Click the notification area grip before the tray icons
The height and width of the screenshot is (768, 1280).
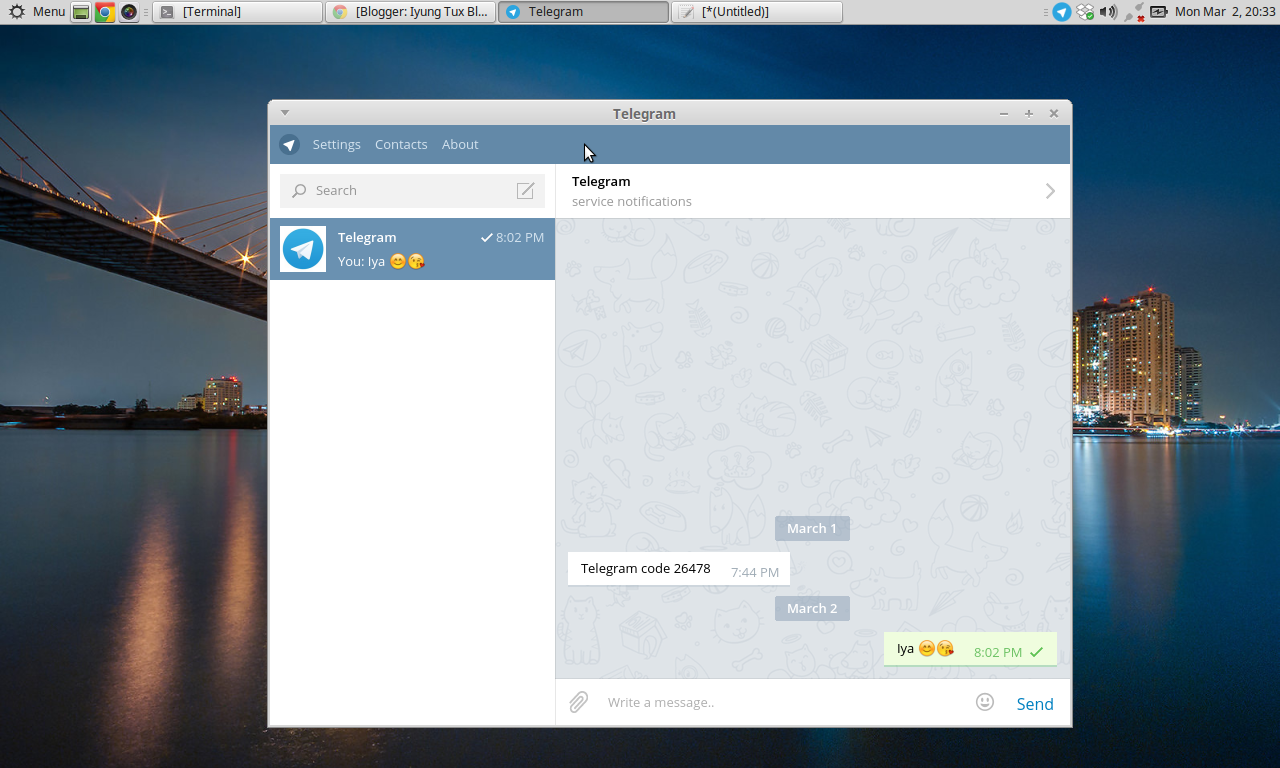[x=1046, y=11]
